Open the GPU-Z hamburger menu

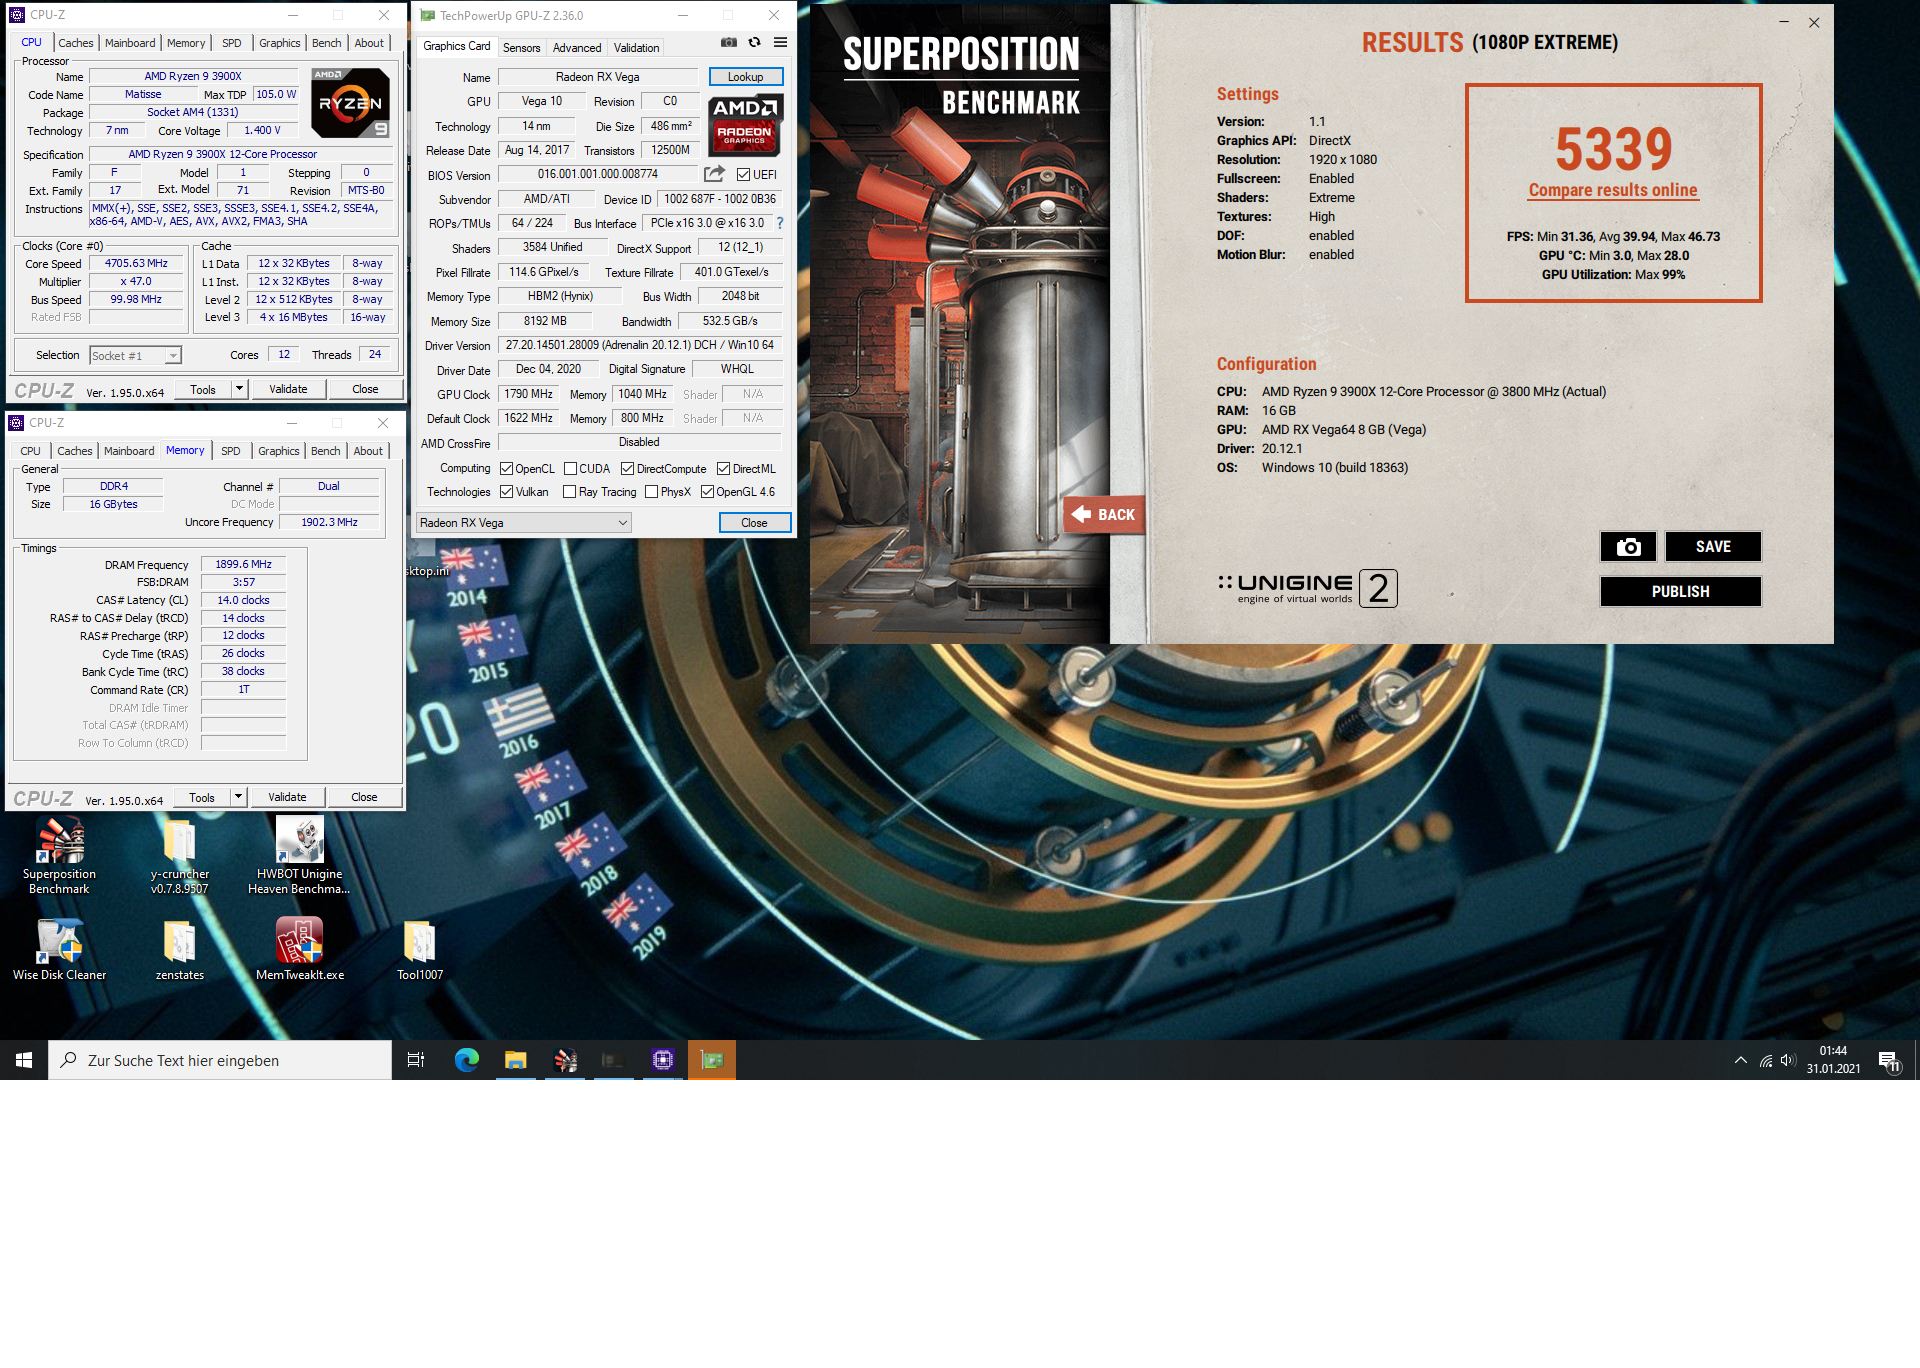(781, 42)
